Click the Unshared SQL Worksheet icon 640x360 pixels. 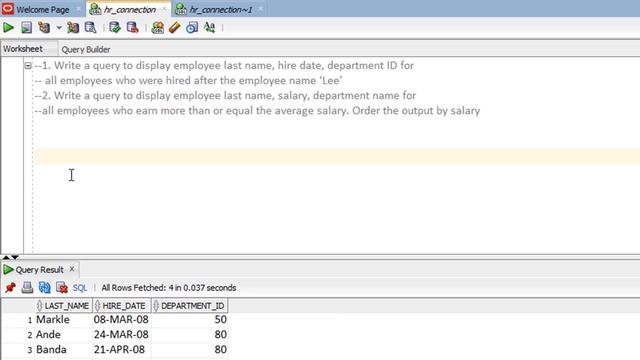(158, 28)
